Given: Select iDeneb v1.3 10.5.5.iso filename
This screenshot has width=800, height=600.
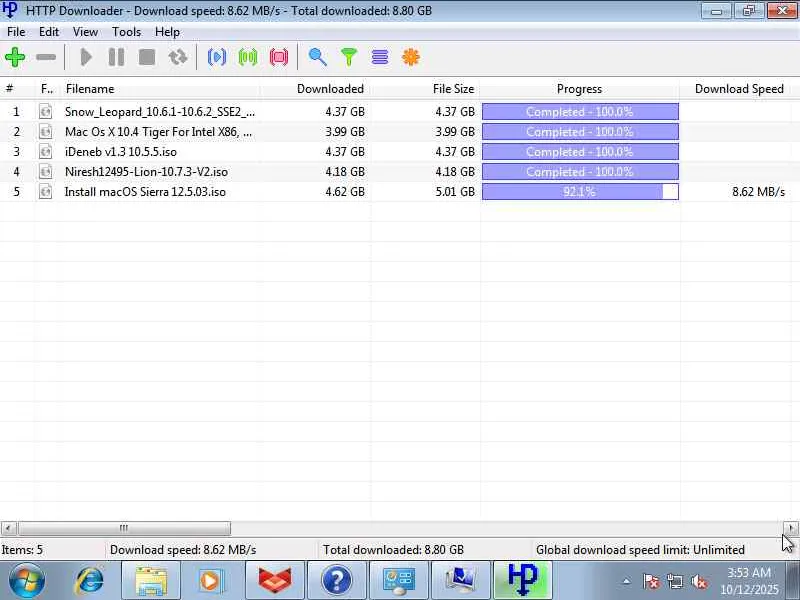Looking at the screenshot, I should tap(121, 152).
